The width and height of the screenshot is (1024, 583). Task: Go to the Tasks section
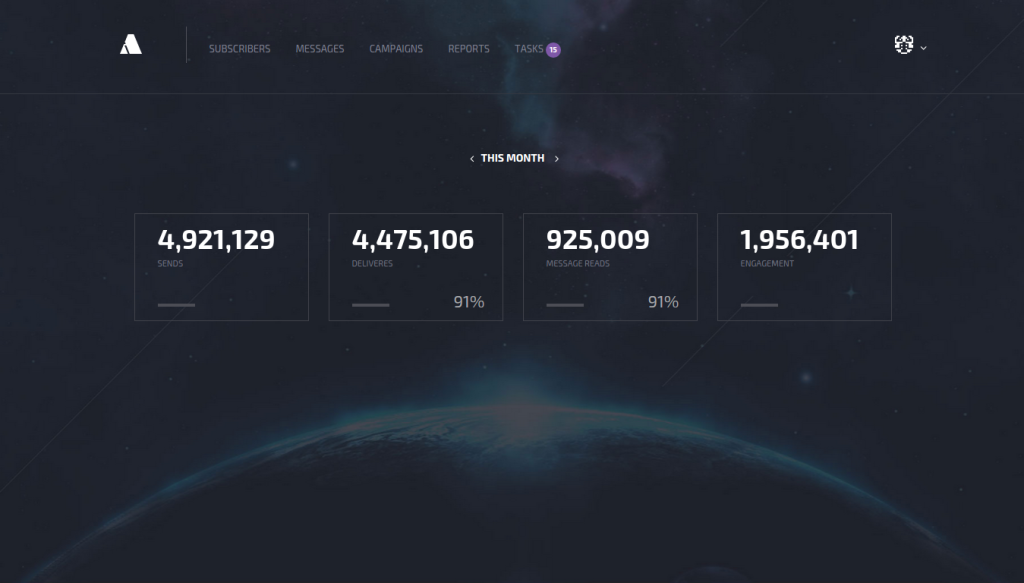(529, 49)
